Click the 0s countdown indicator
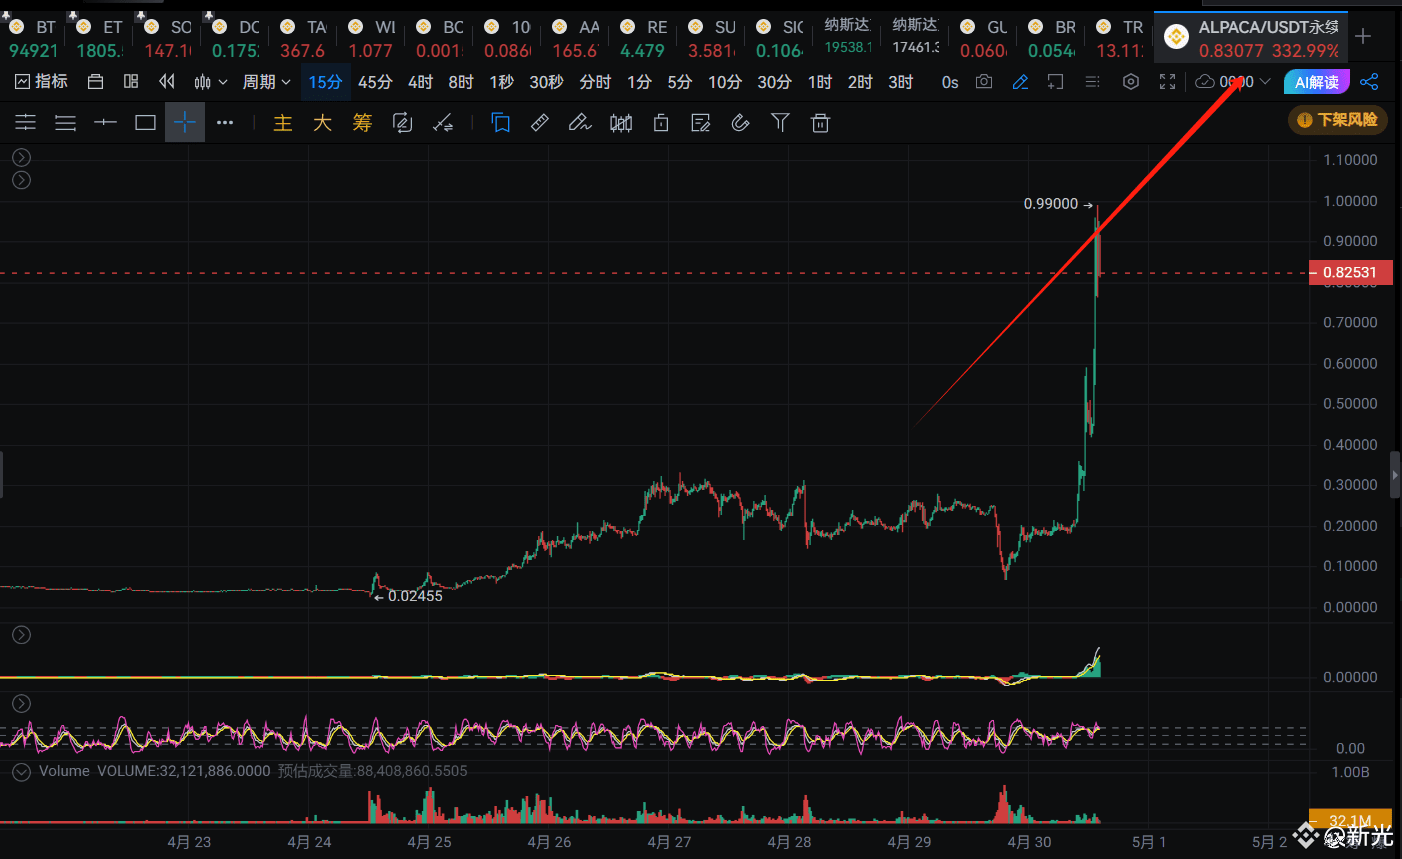Screen dimensions: 1402x859 coord(950,82)
